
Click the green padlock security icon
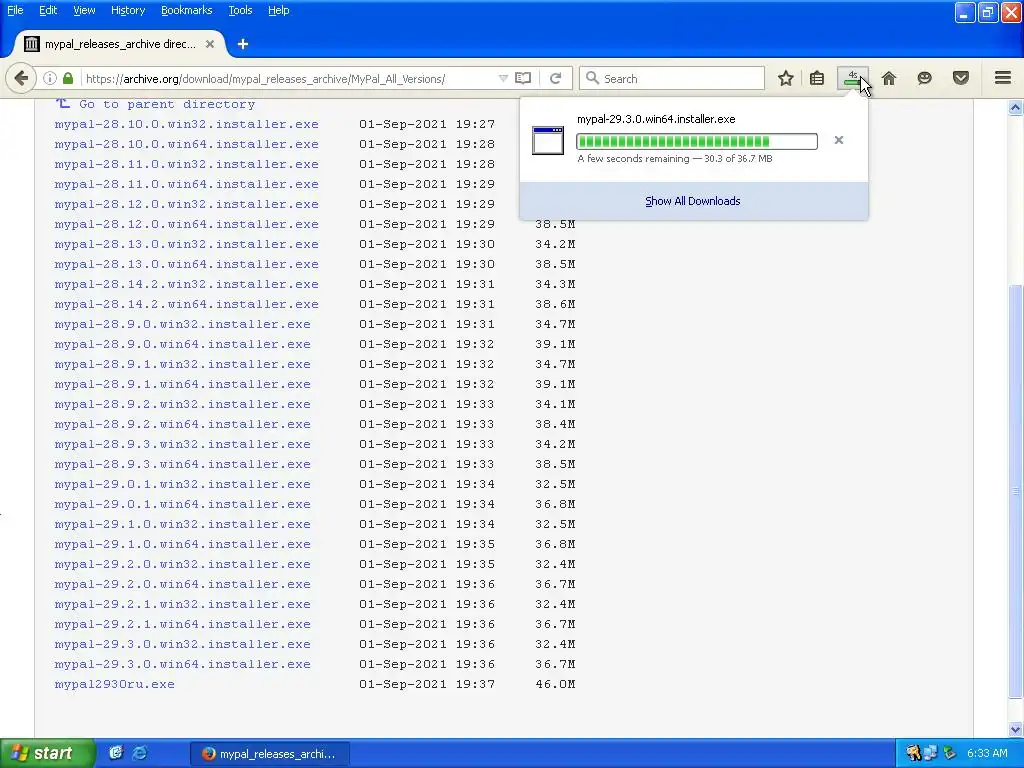[x=68, y=78]
